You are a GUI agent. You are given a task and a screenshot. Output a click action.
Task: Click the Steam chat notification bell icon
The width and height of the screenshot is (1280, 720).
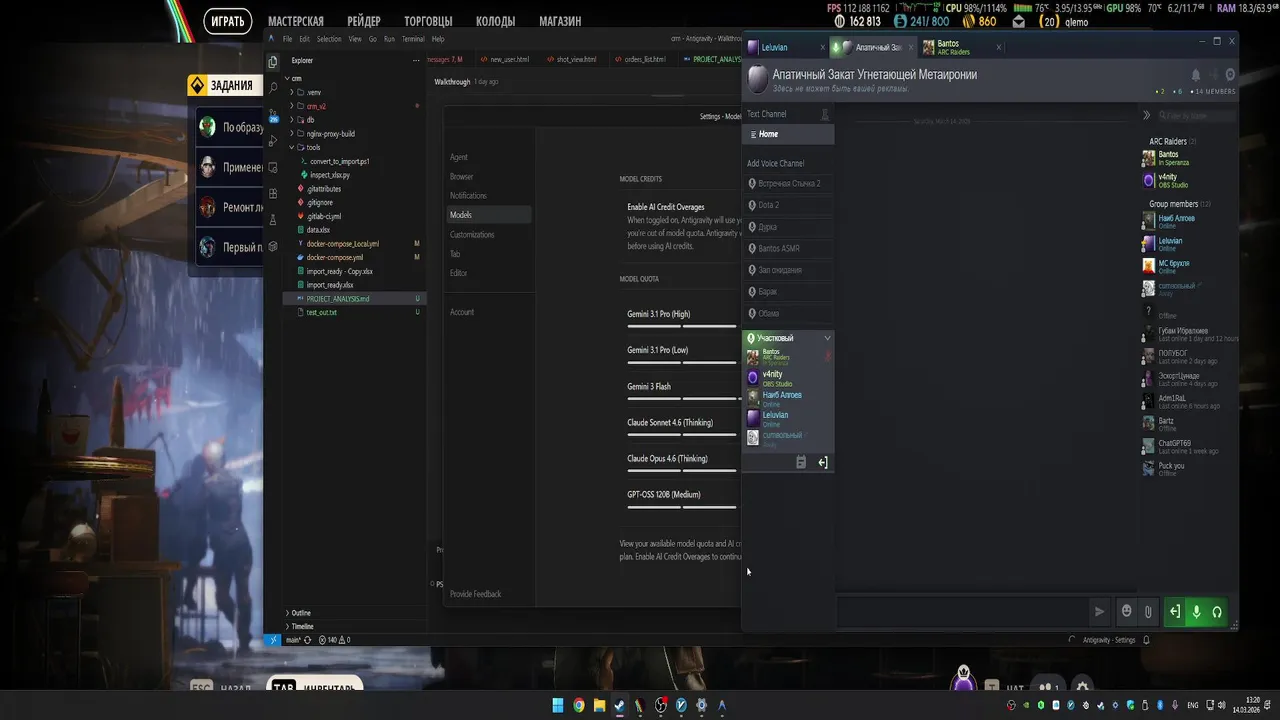coord(1195,75)
